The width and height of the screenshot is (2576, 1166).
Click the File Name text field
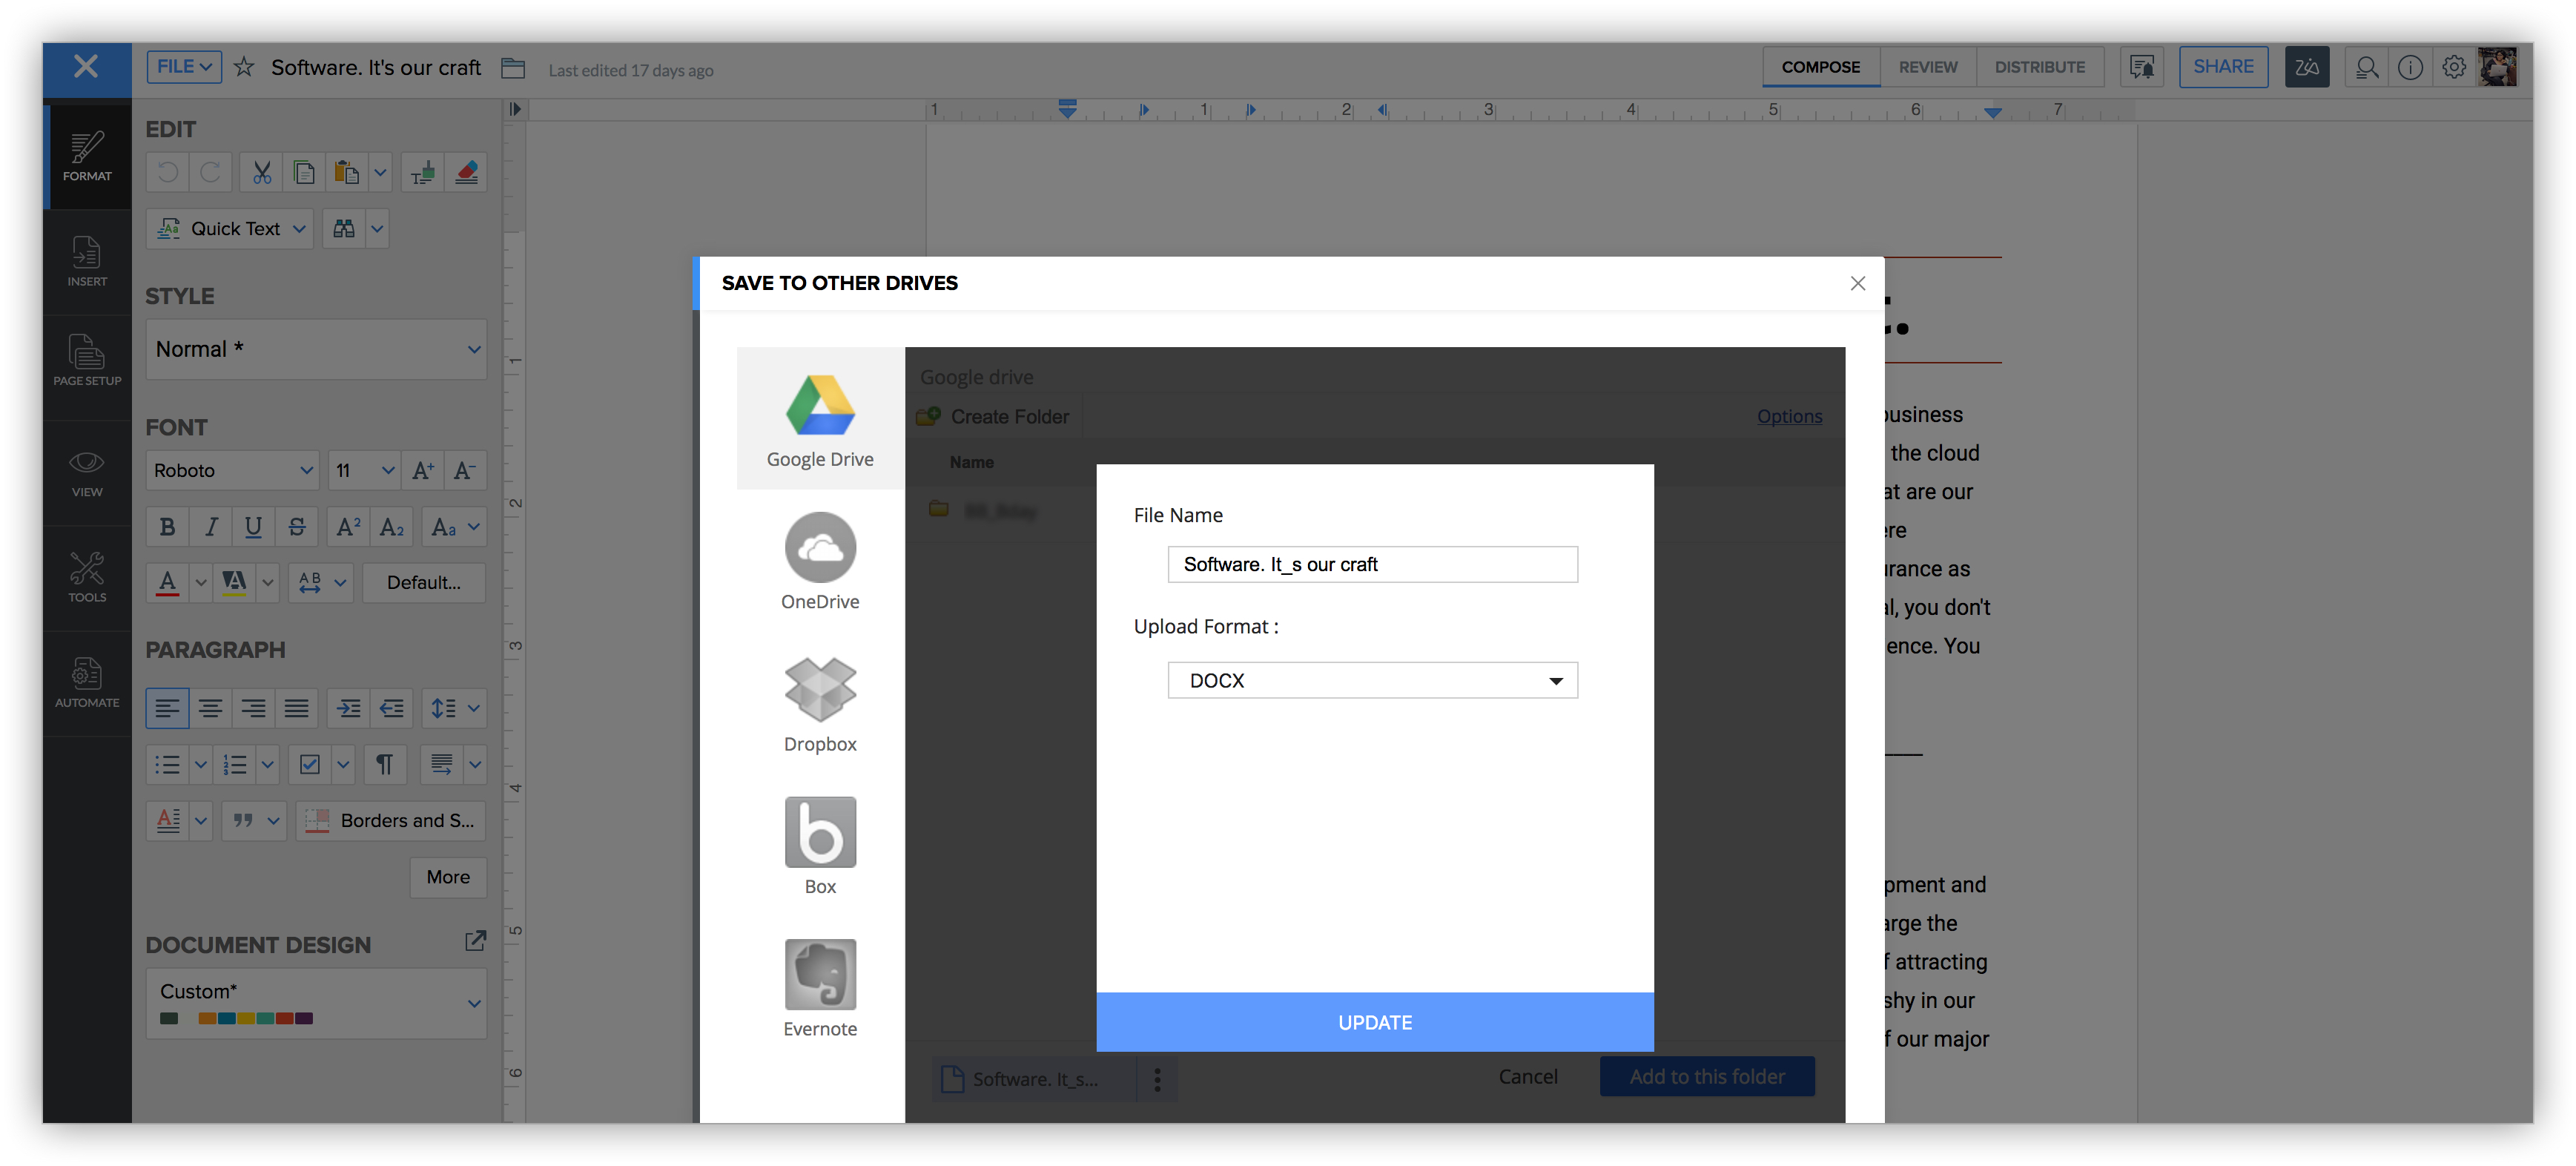click(1372, 564)
